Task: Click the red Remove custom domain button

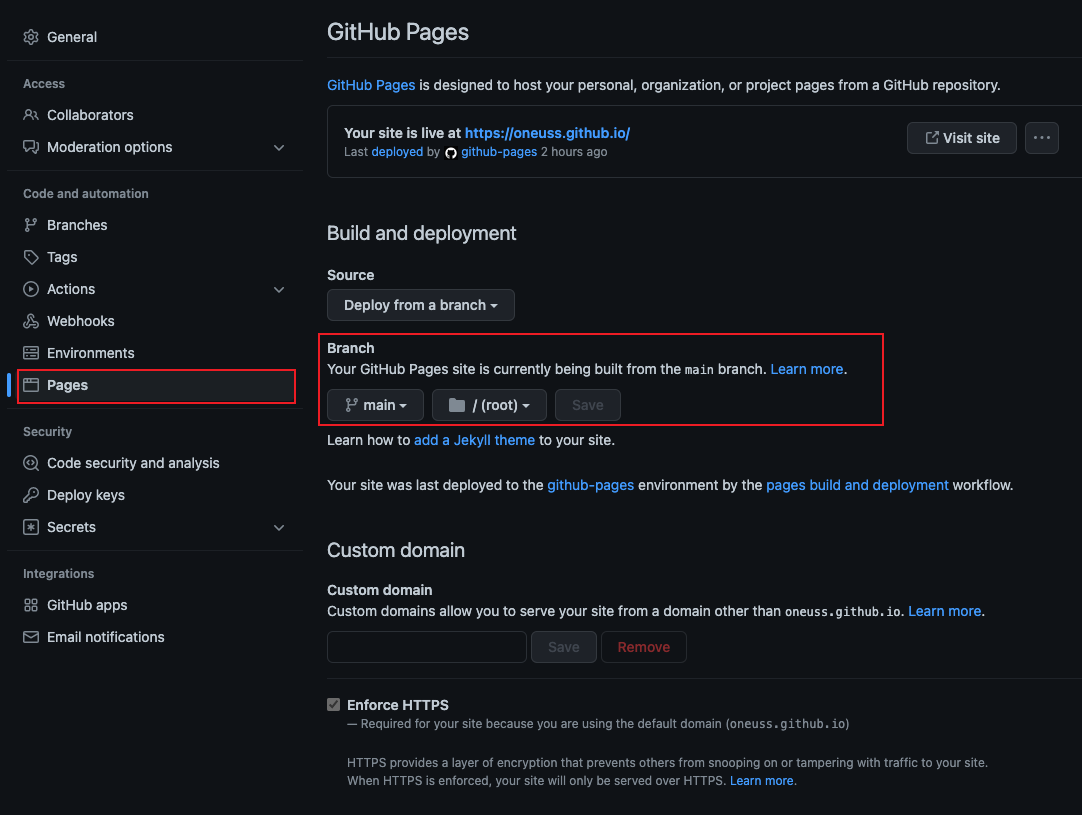Action: tap(644, 647)
